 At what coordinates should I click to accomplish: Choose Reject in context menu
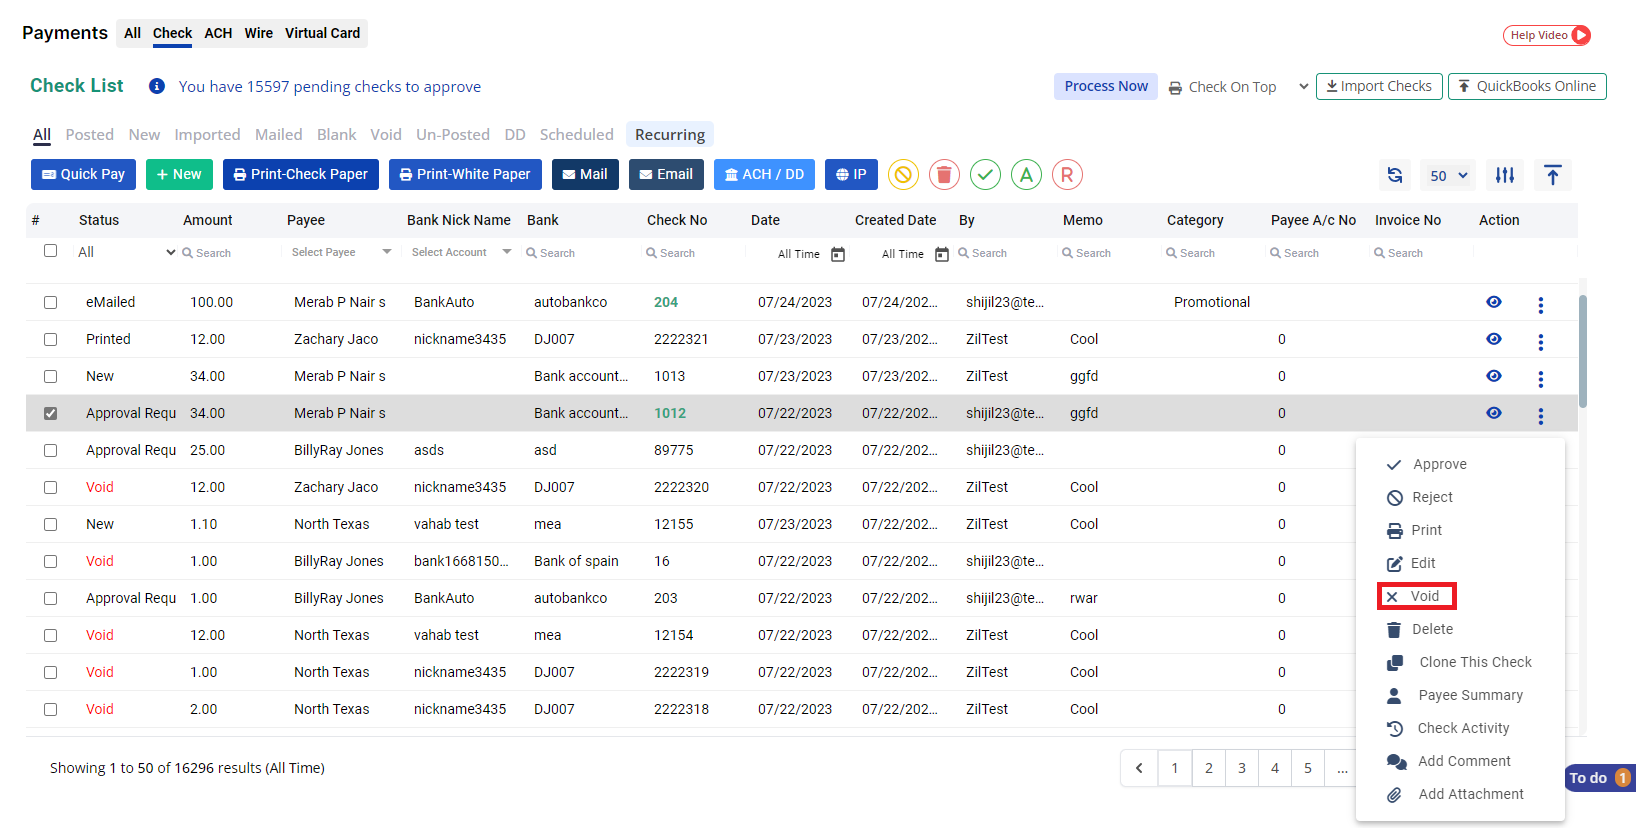(x=1419, y=497)
